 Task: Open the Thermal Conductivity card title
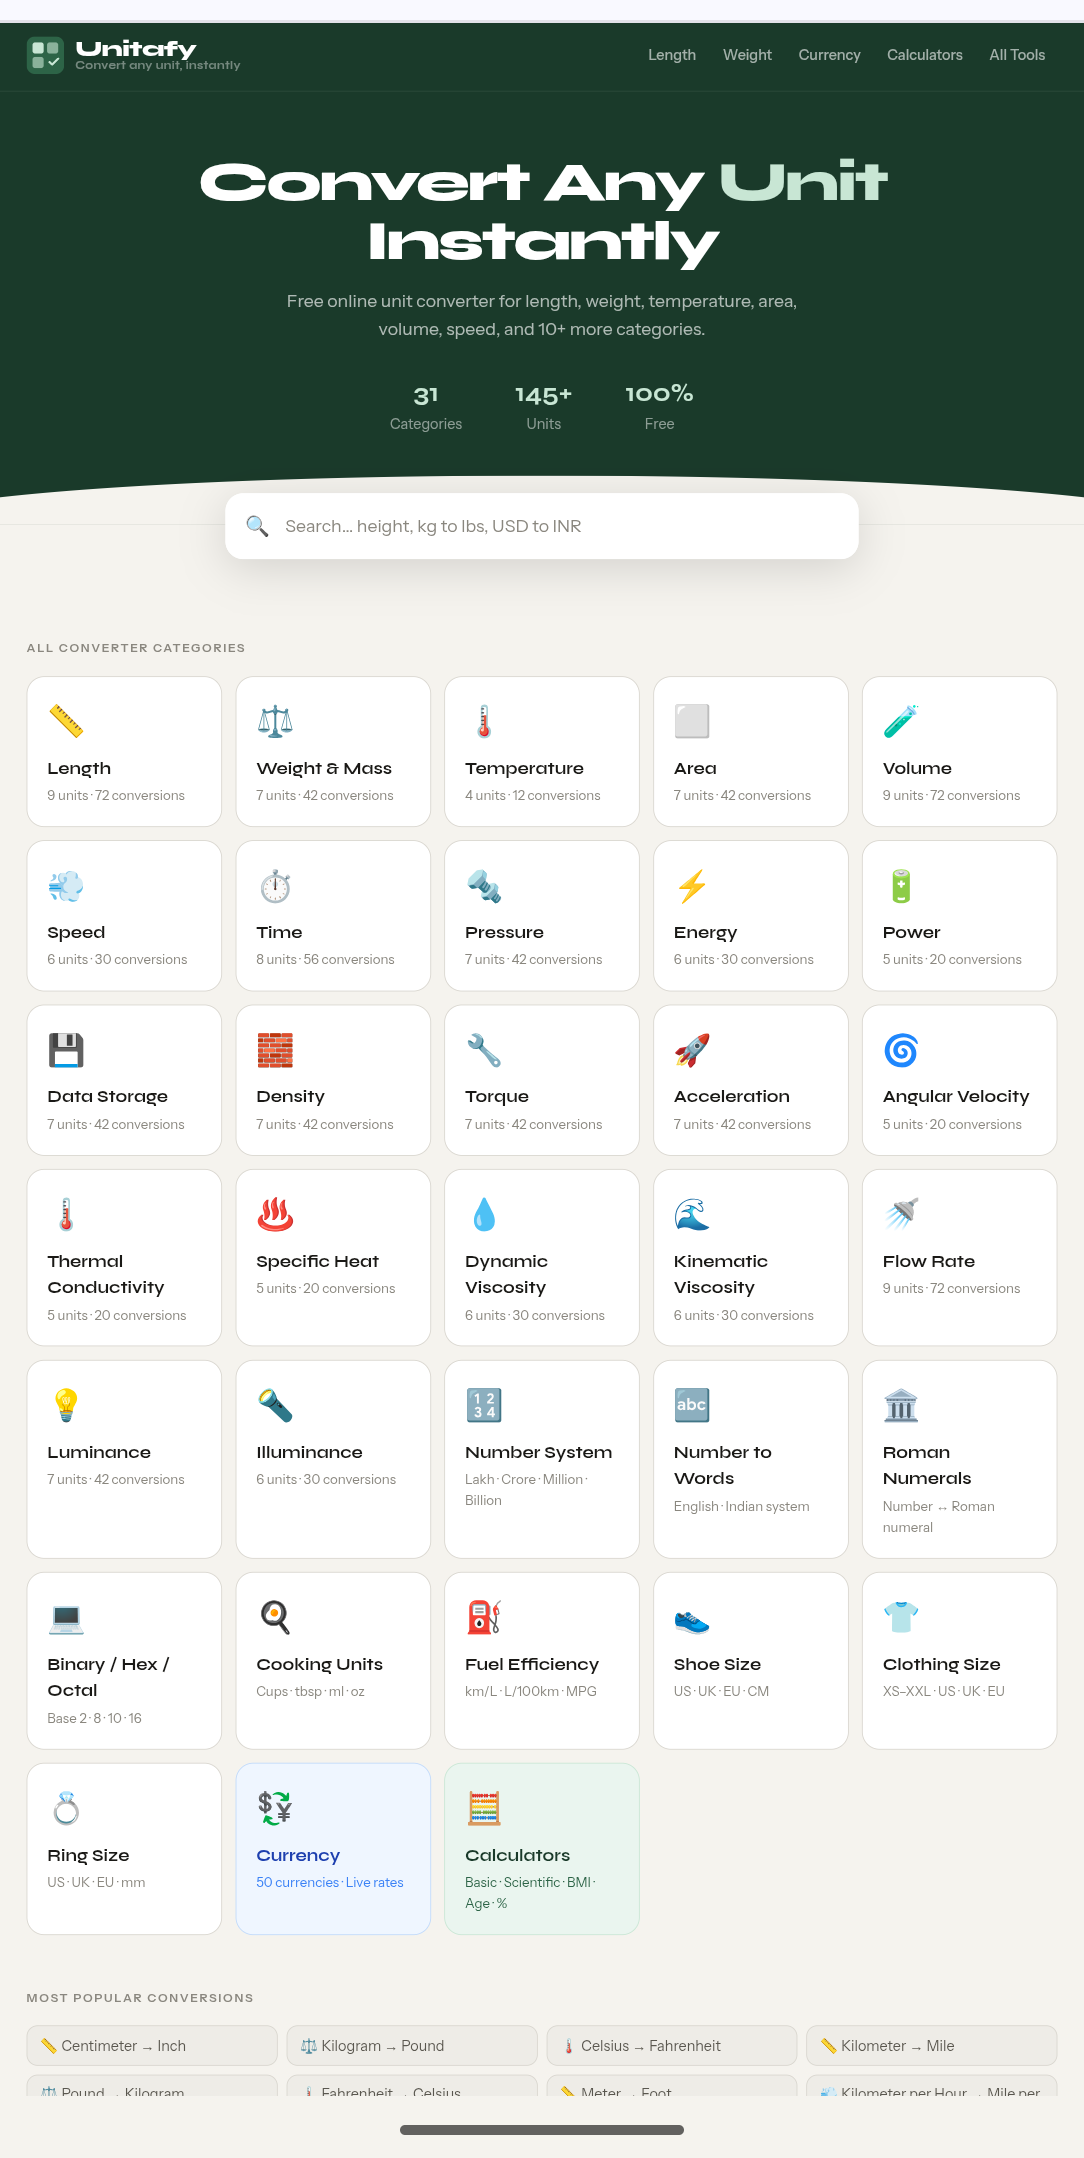pos(106,1274)
